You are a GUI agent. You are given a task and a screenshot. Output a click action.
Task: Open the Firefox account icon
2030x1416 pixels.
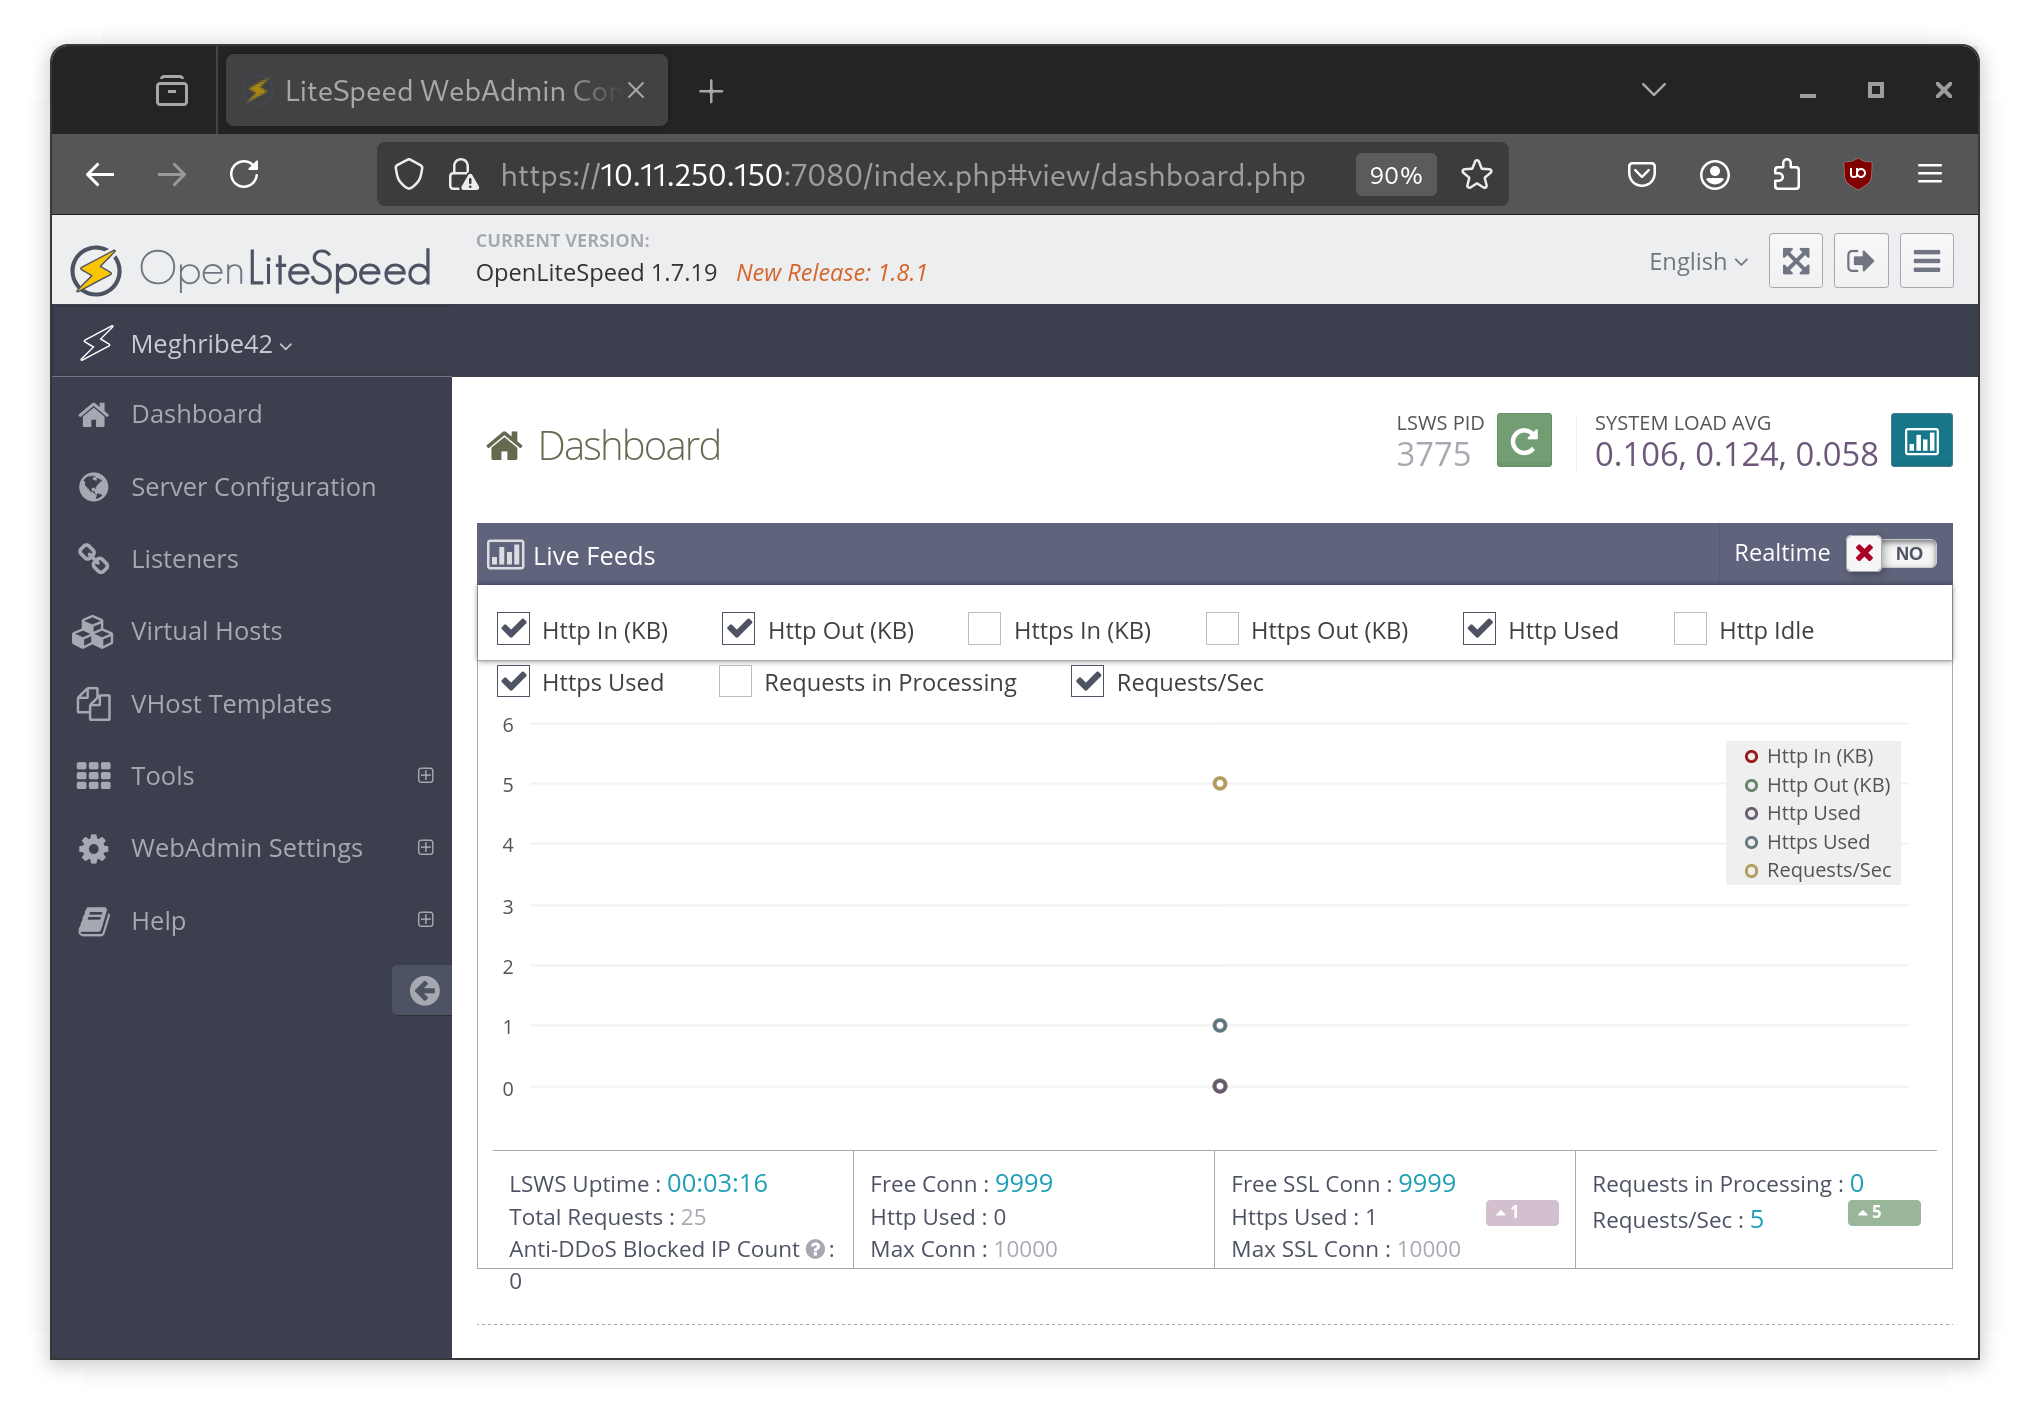[x=1715, y=175]
